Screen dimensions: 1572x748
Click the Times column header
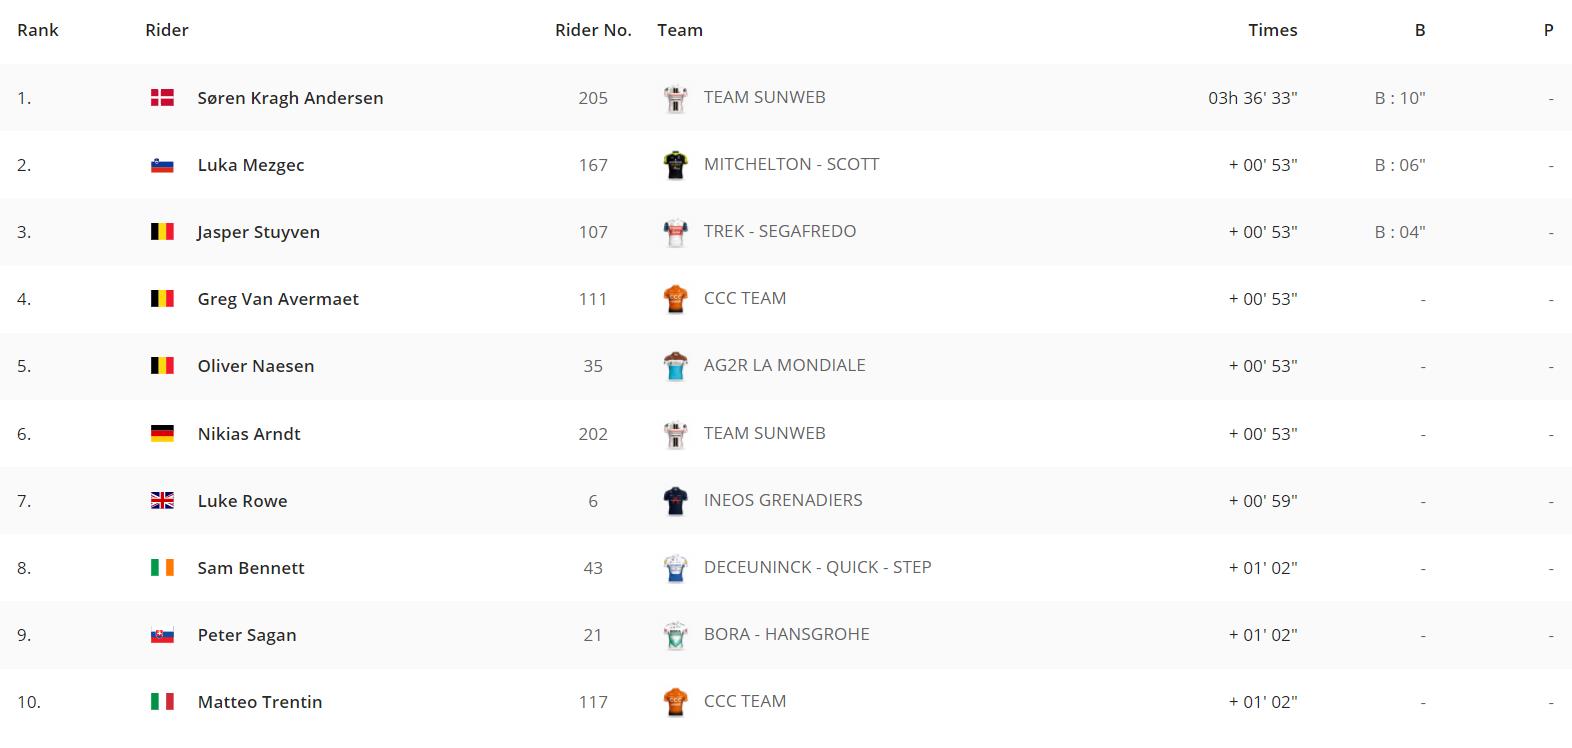point(1273,30)
